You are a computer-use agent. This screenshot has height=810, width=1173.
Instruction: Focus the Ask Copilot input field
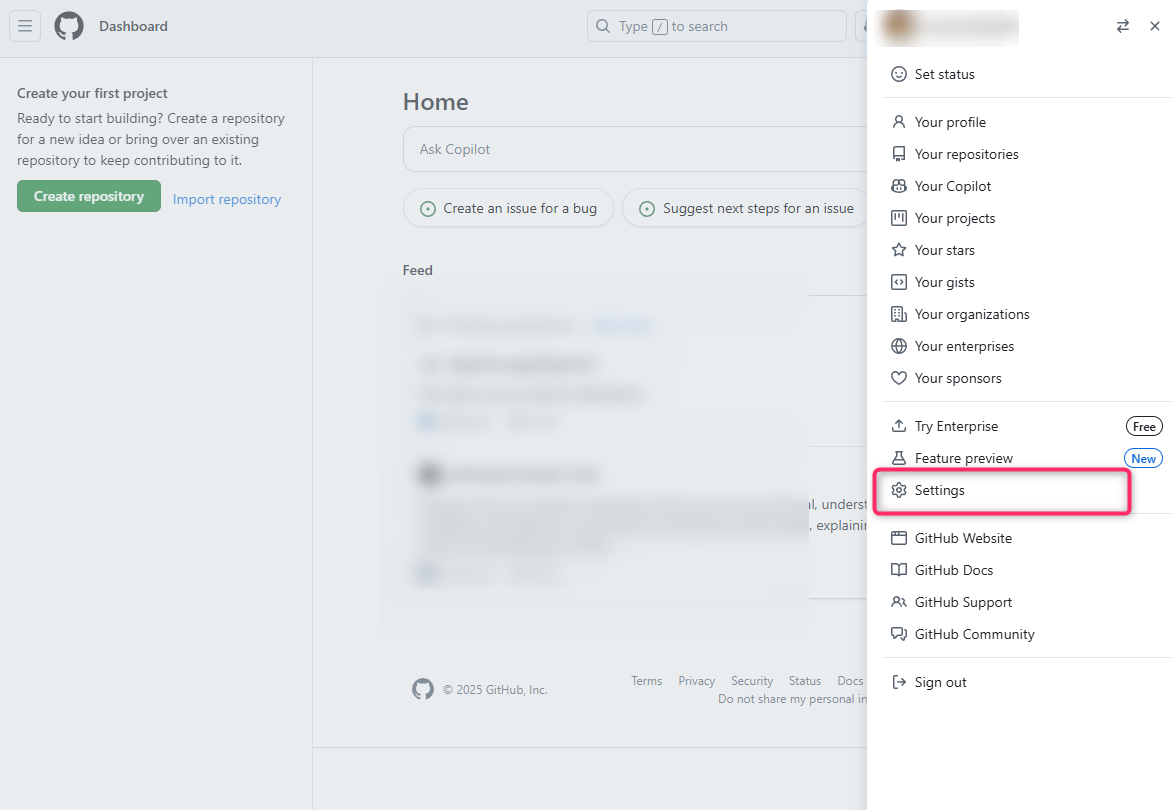636,149
